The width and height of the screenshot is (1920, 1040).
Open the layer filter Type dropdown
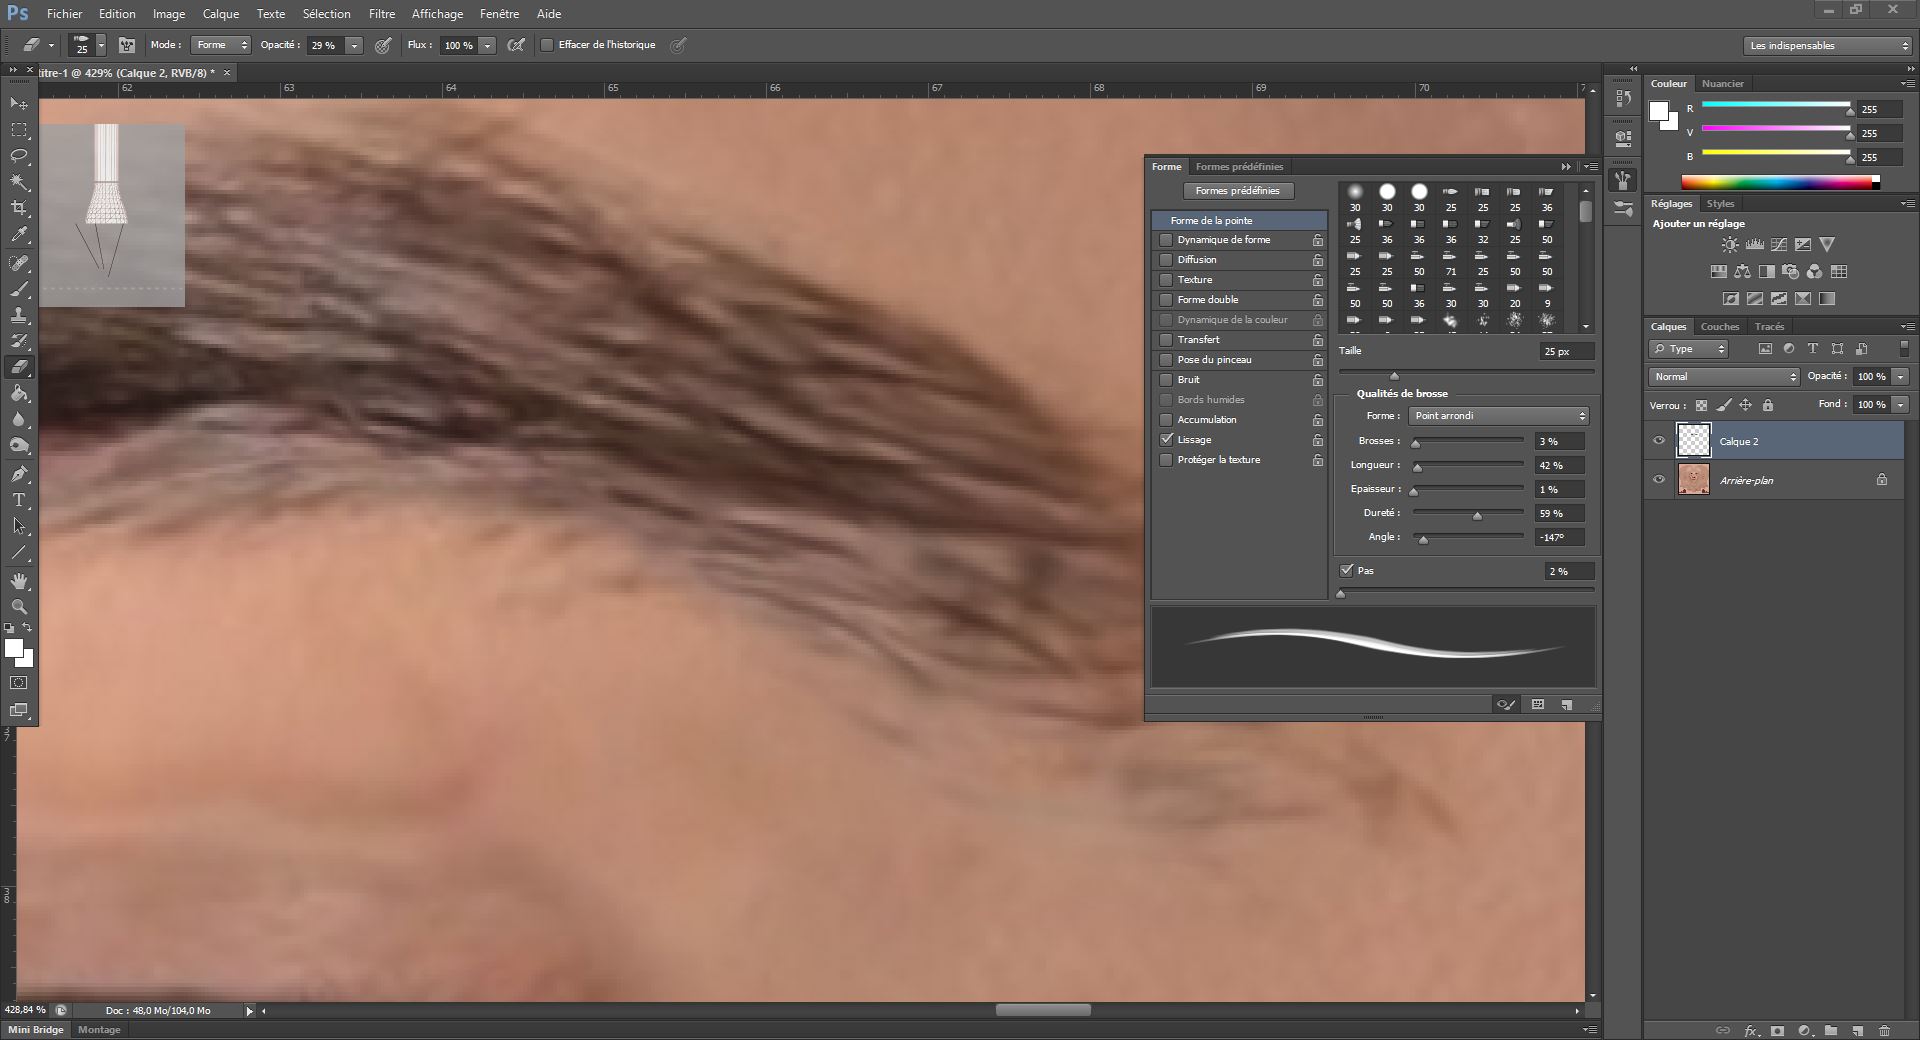[1689, 349]
